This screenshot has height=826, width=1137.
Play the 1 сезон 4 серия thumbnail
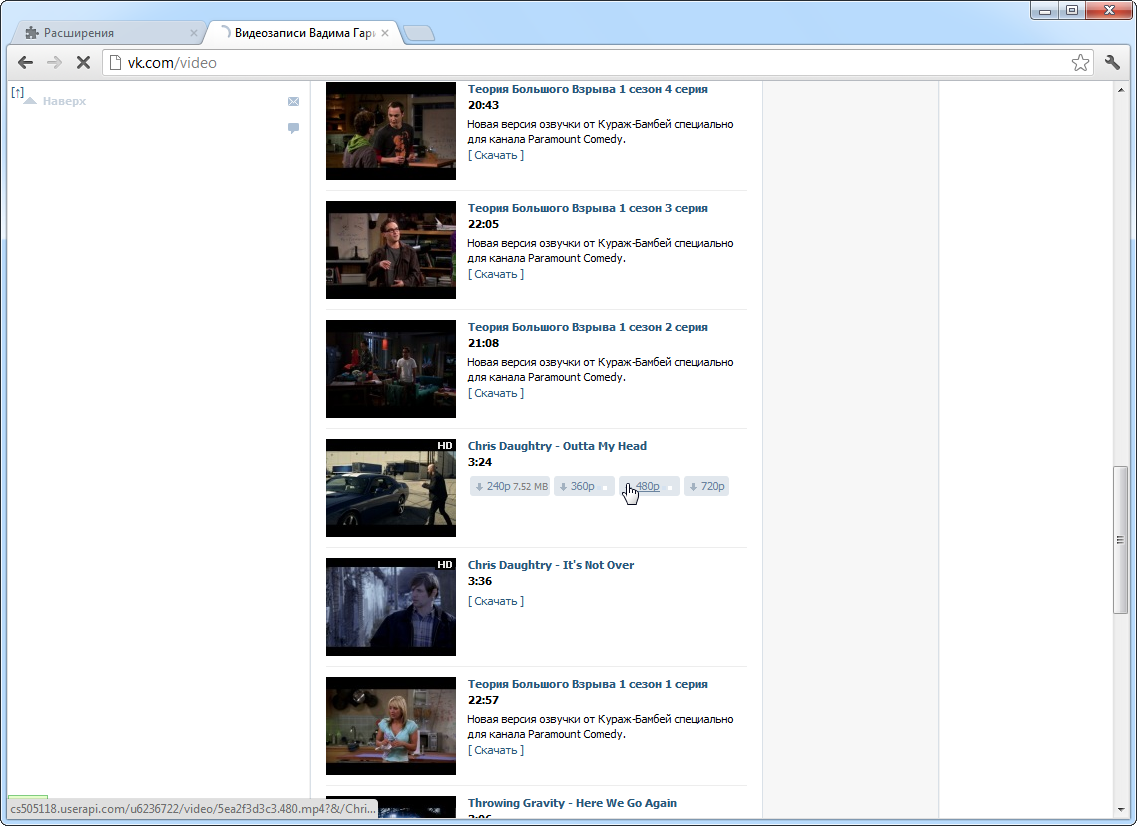[391, 131]
